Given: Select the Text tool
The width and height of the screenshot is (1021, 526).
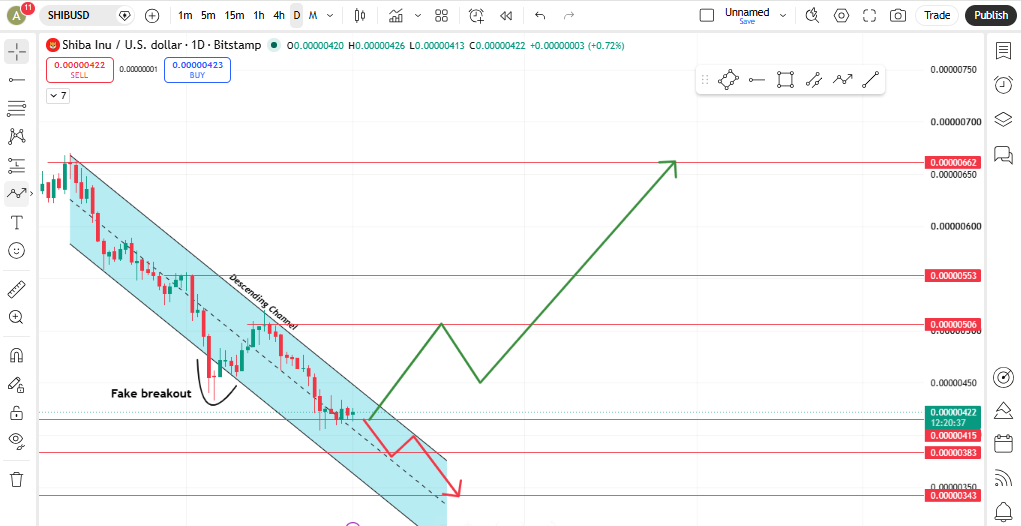Looking at the screenshot, I should point(17,223).
